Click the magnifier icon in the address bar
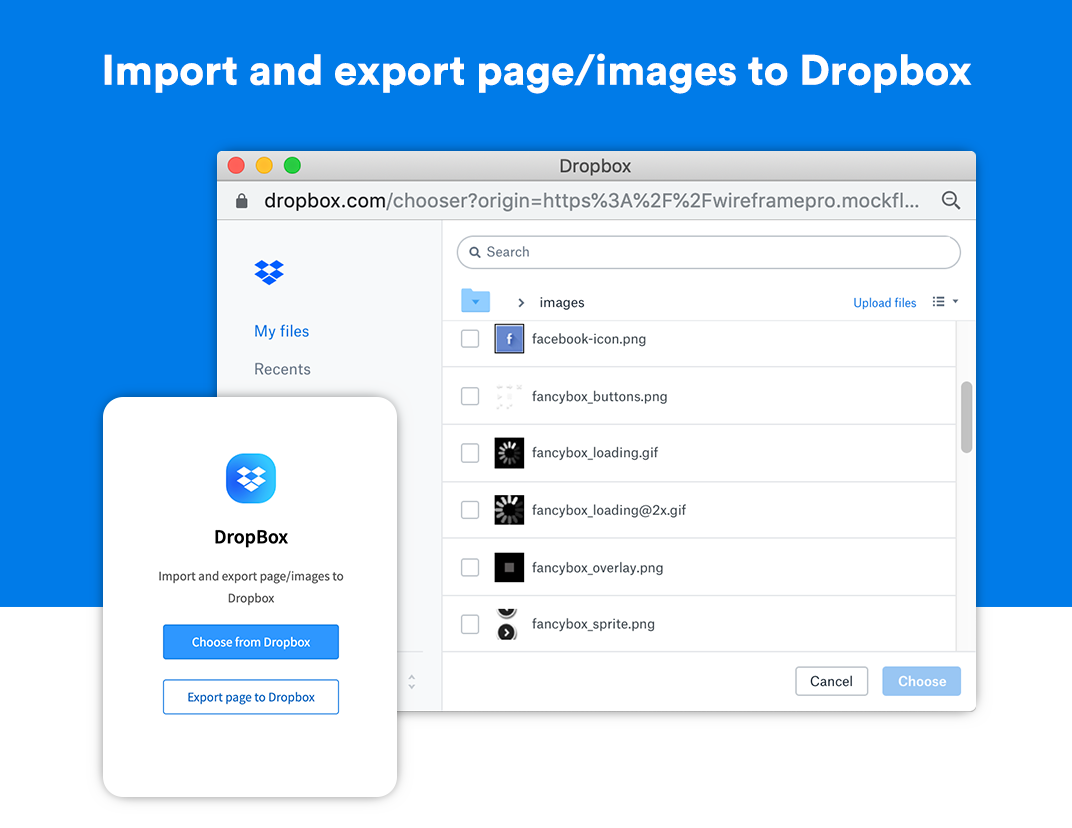 pyautogui.click(x=951, y=201)
